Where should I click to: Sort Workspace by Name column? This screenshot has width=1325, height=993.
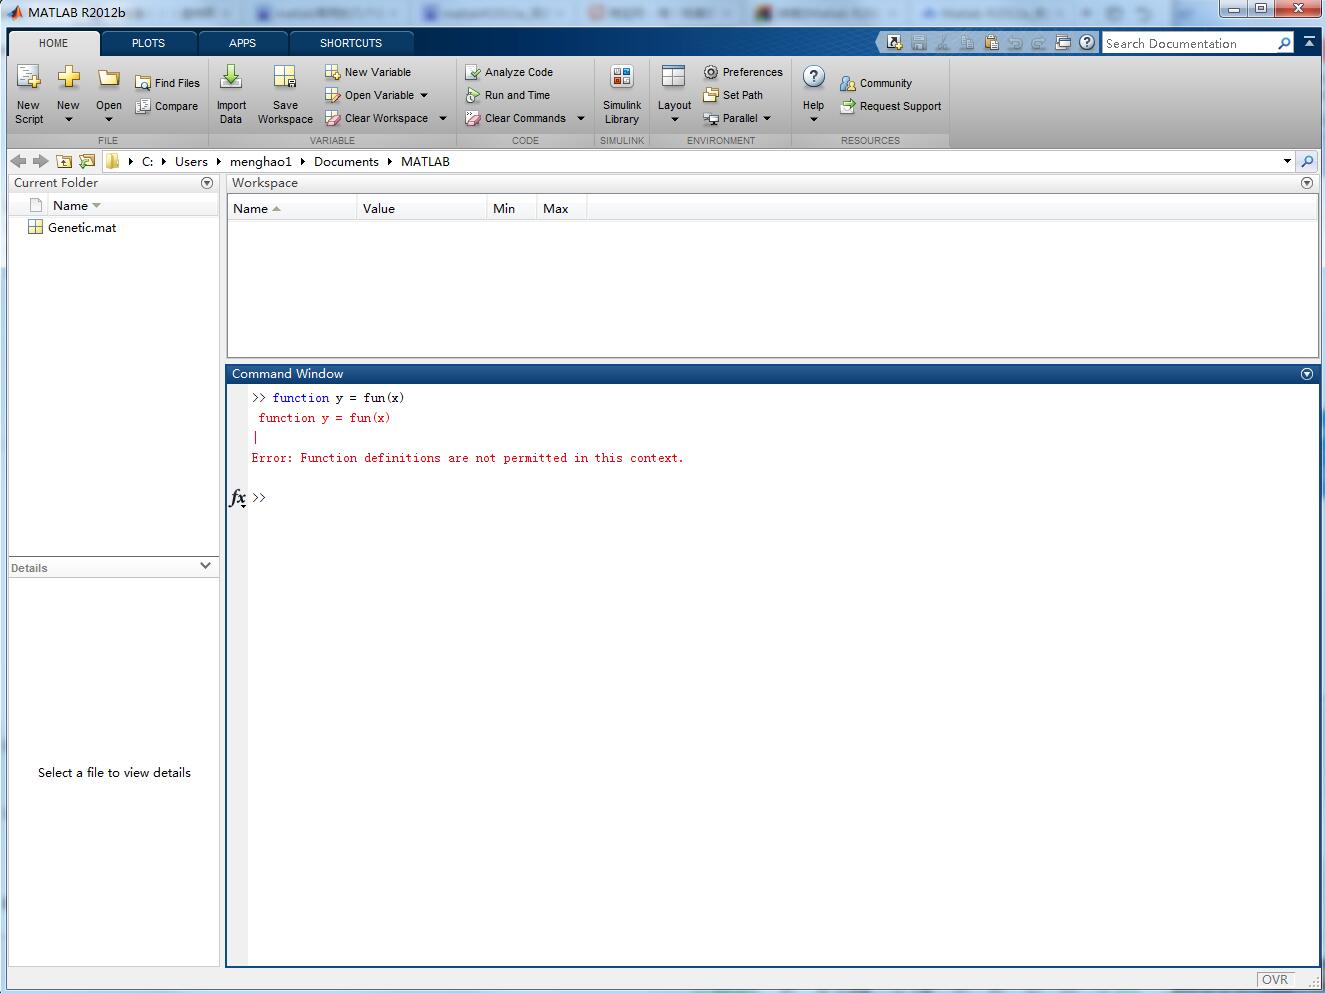pyautogui.click(x=292, y=209)
